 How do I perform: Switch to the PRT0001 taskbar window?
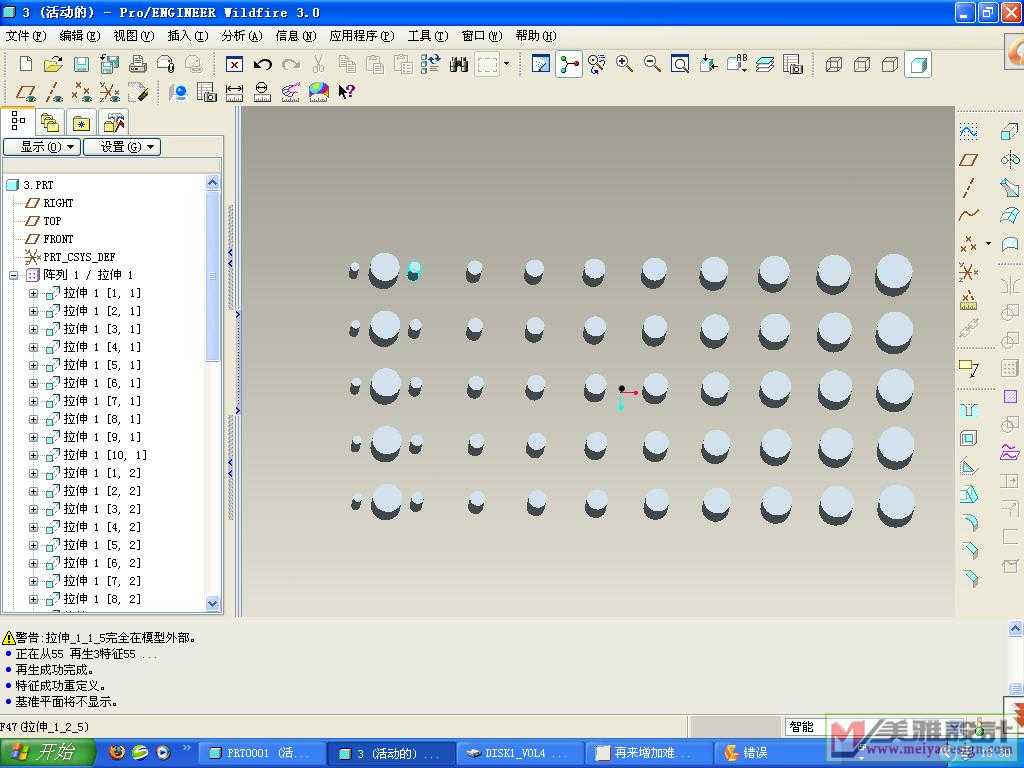coord(261,753)
